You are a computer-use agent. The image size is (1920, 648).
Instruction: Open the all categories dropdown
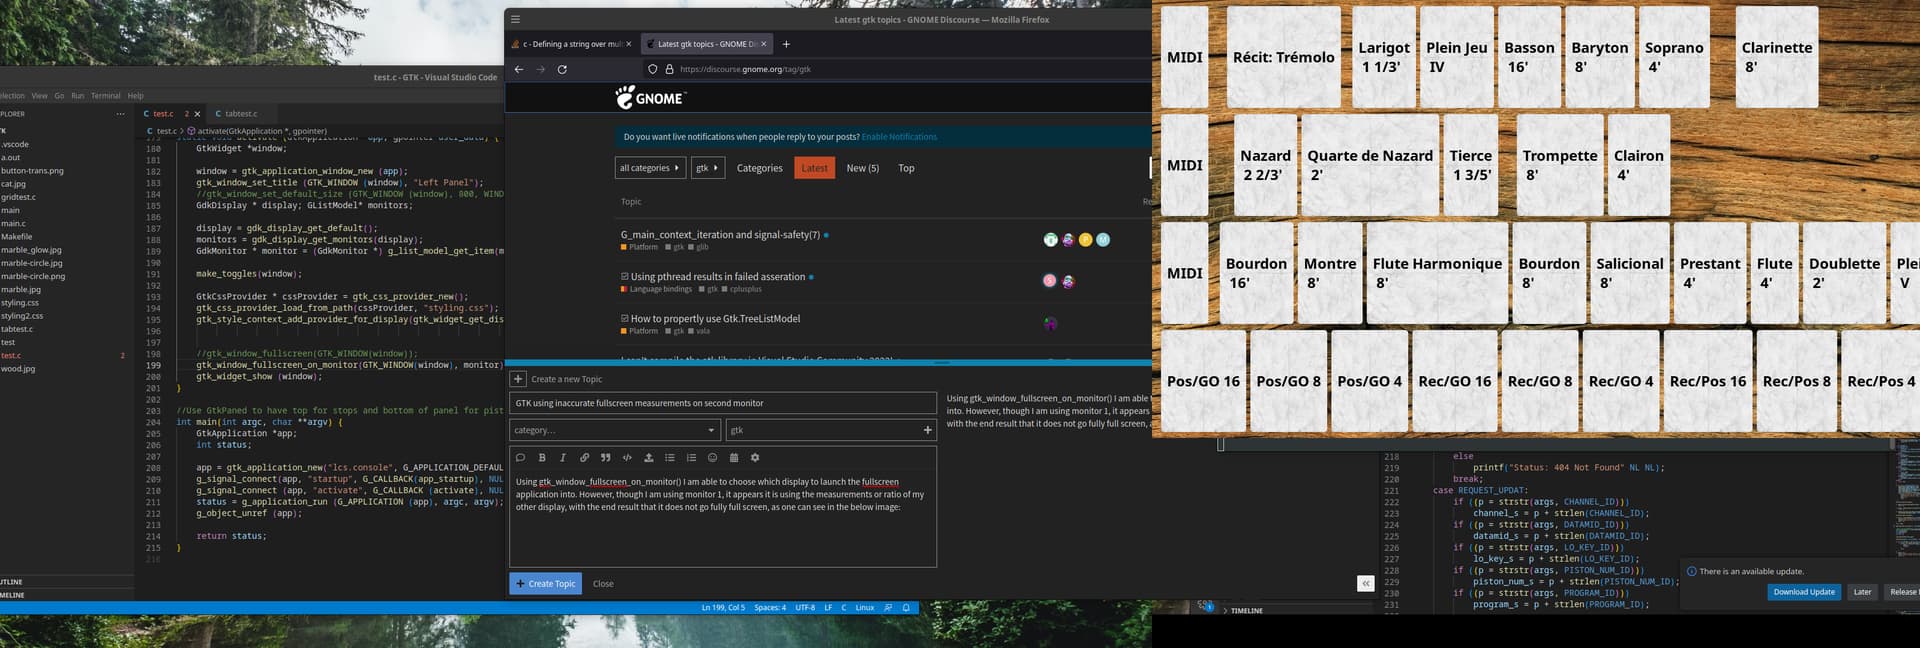click(649, 168)
